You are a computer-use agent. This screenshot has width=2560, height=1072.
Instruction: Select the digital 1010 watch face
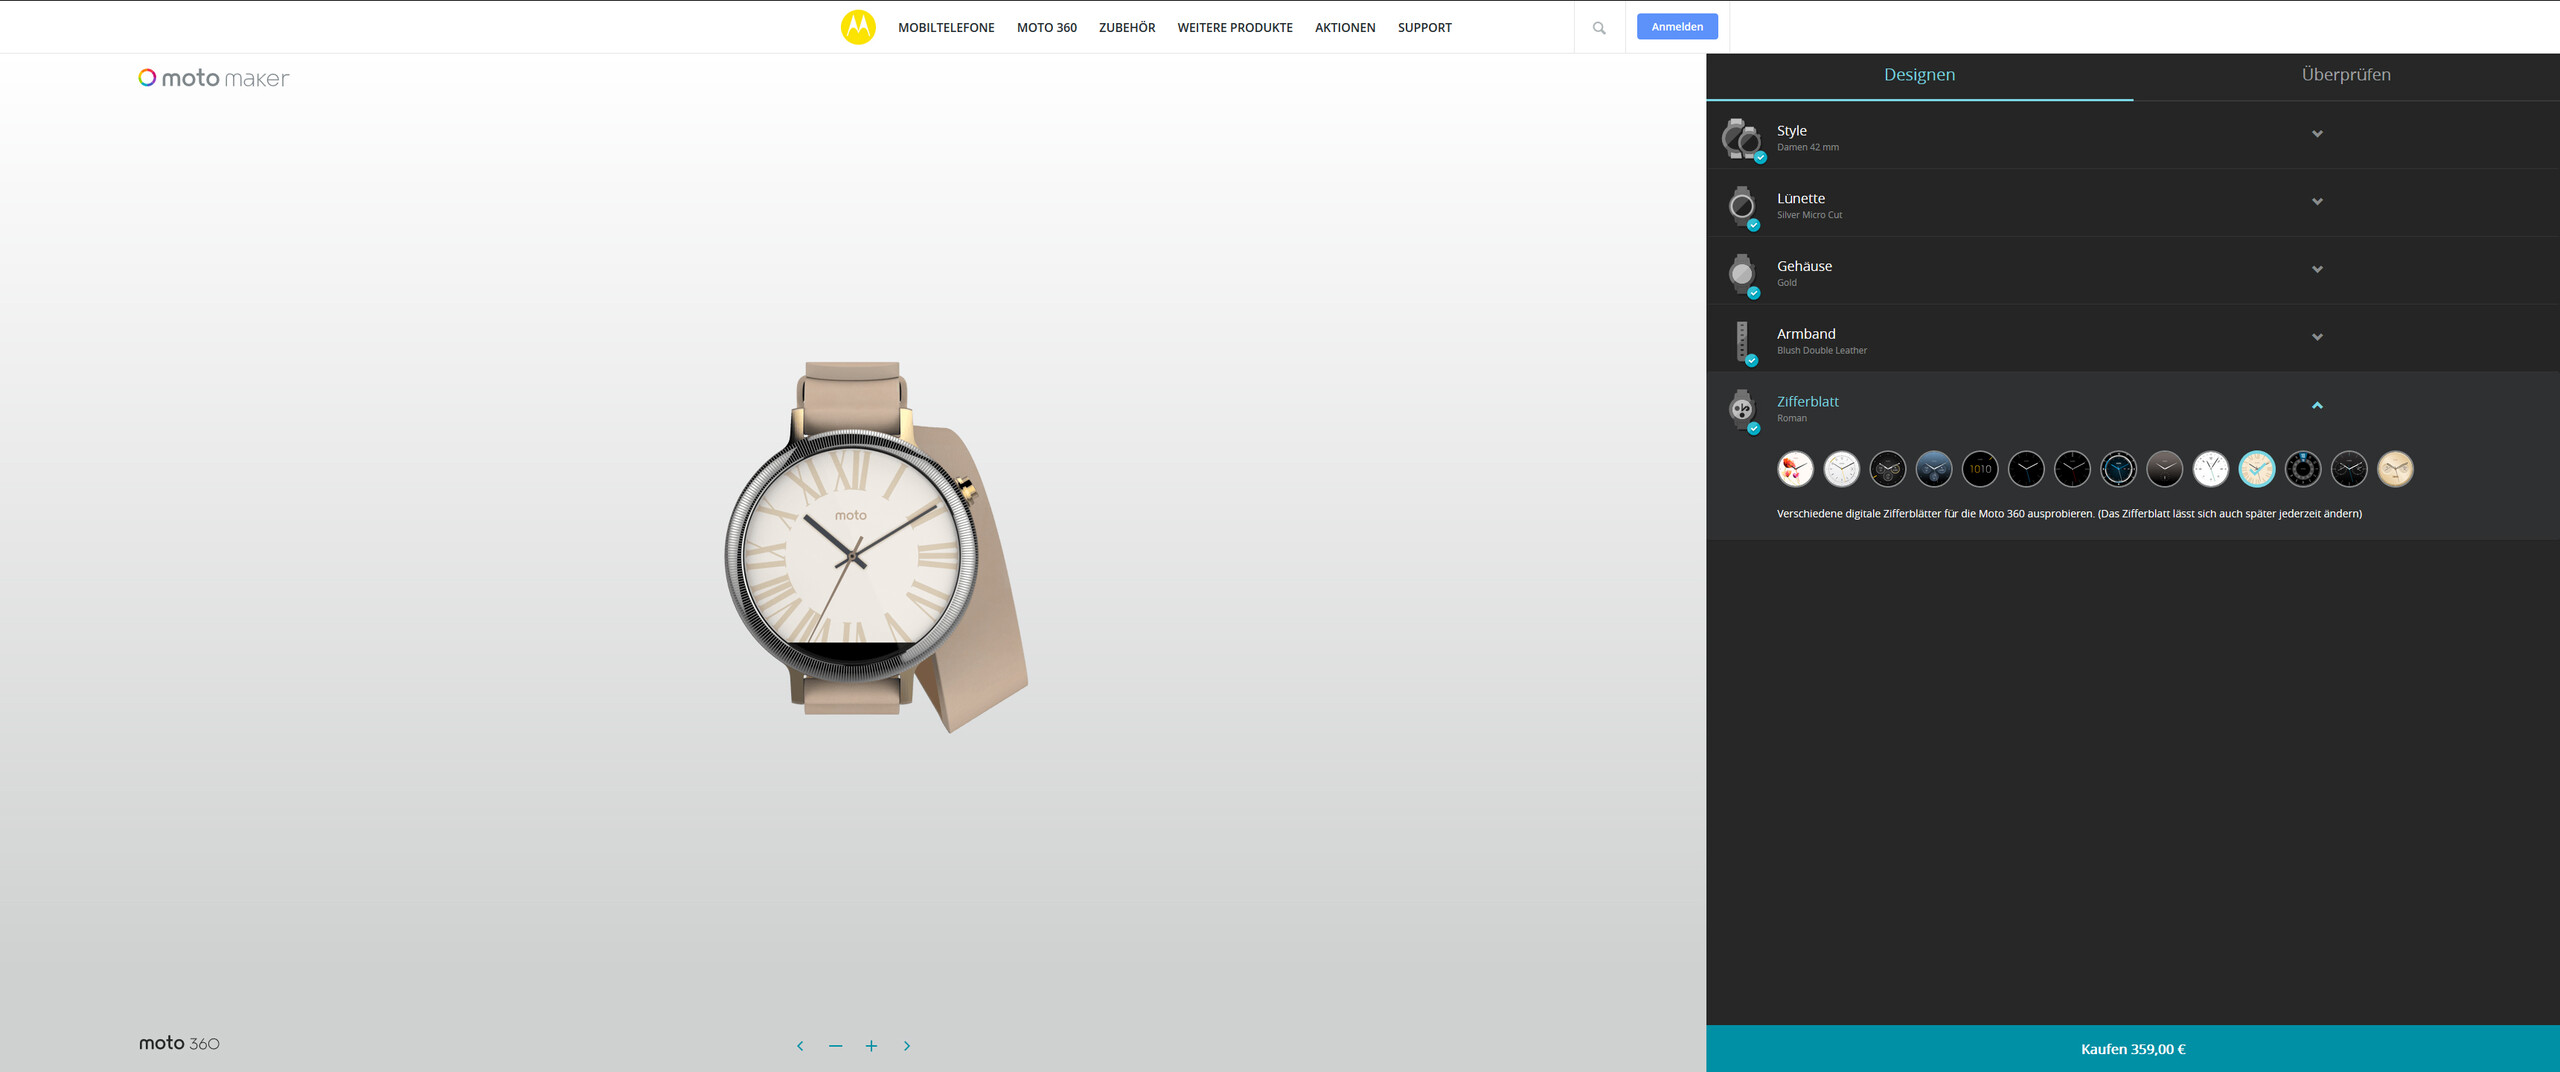(1980, 469)
